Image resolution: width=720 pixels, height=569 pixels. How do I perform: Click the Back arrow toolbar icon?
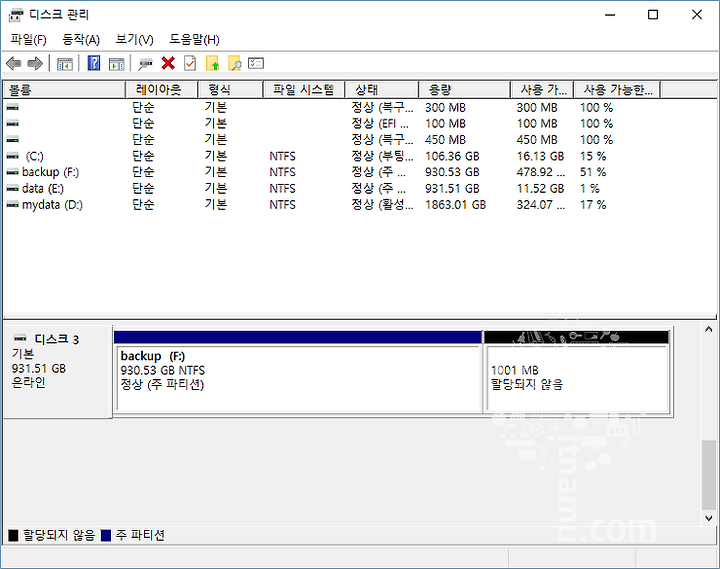pyautogui.click(x=14, y=63)
